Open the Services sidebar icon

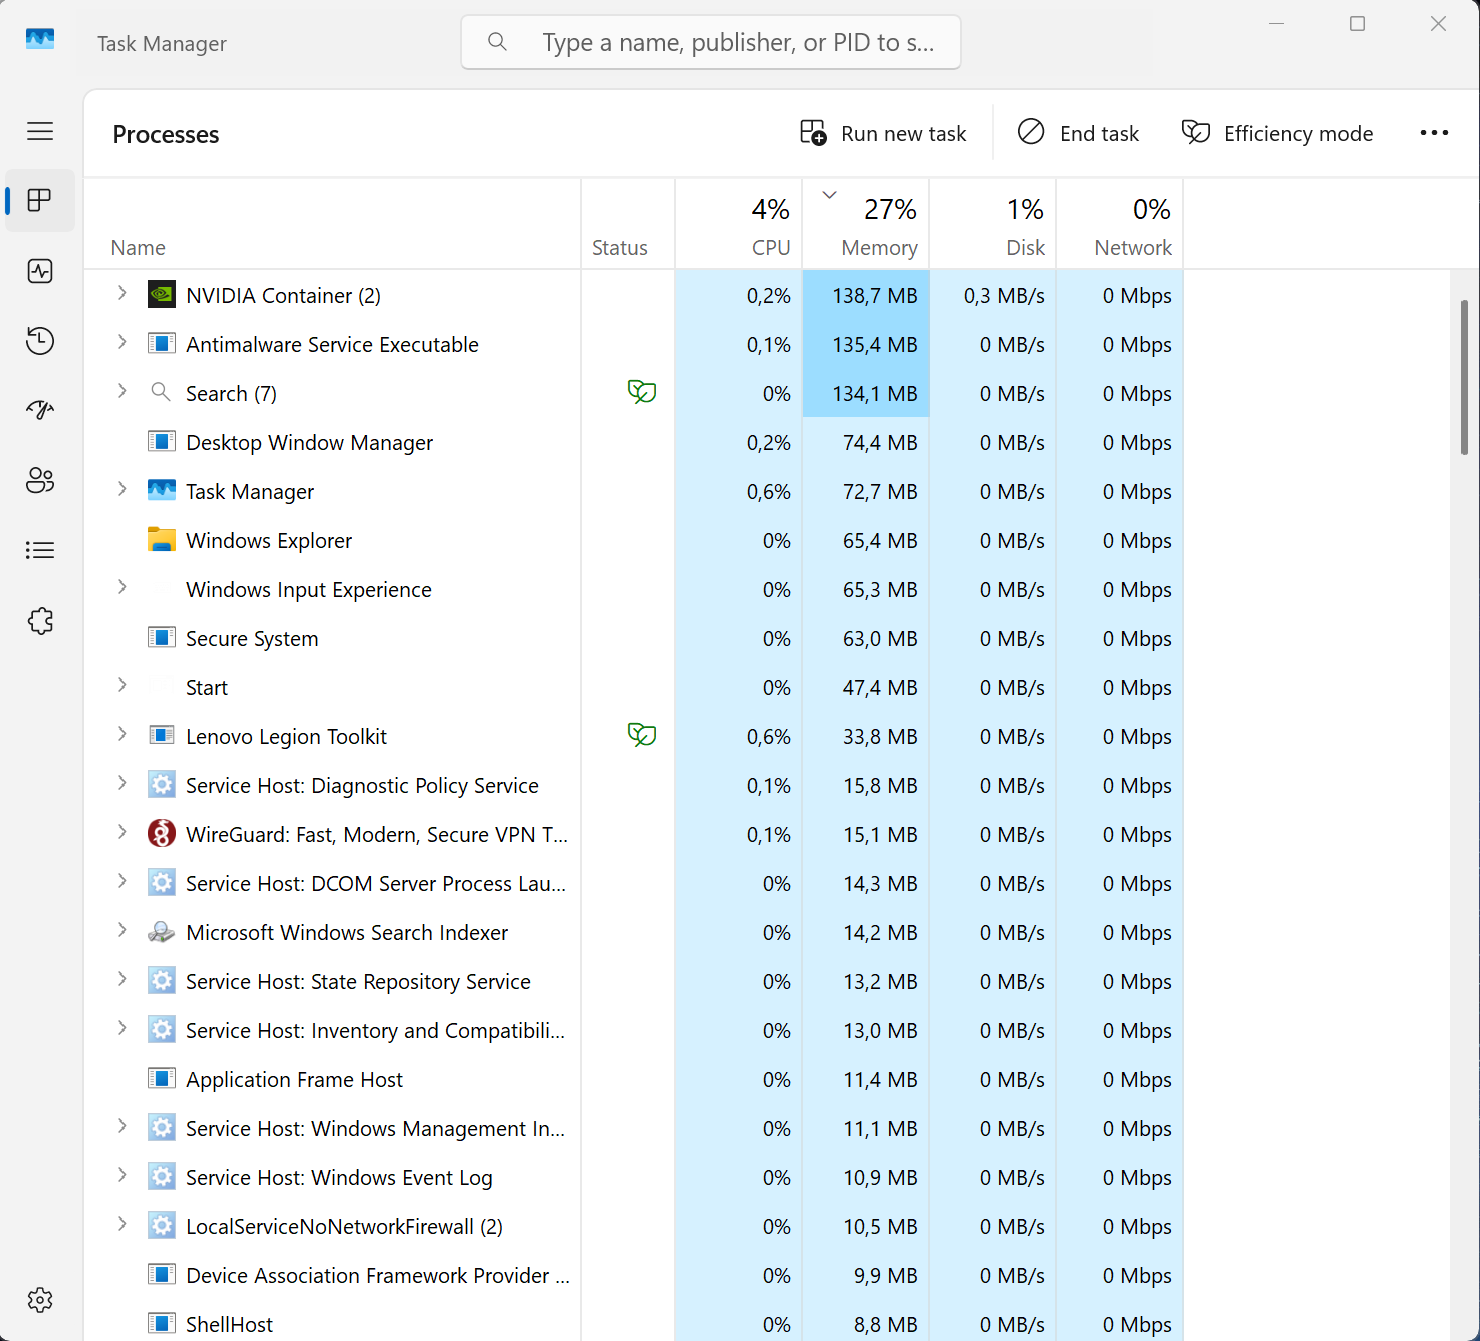40,621
